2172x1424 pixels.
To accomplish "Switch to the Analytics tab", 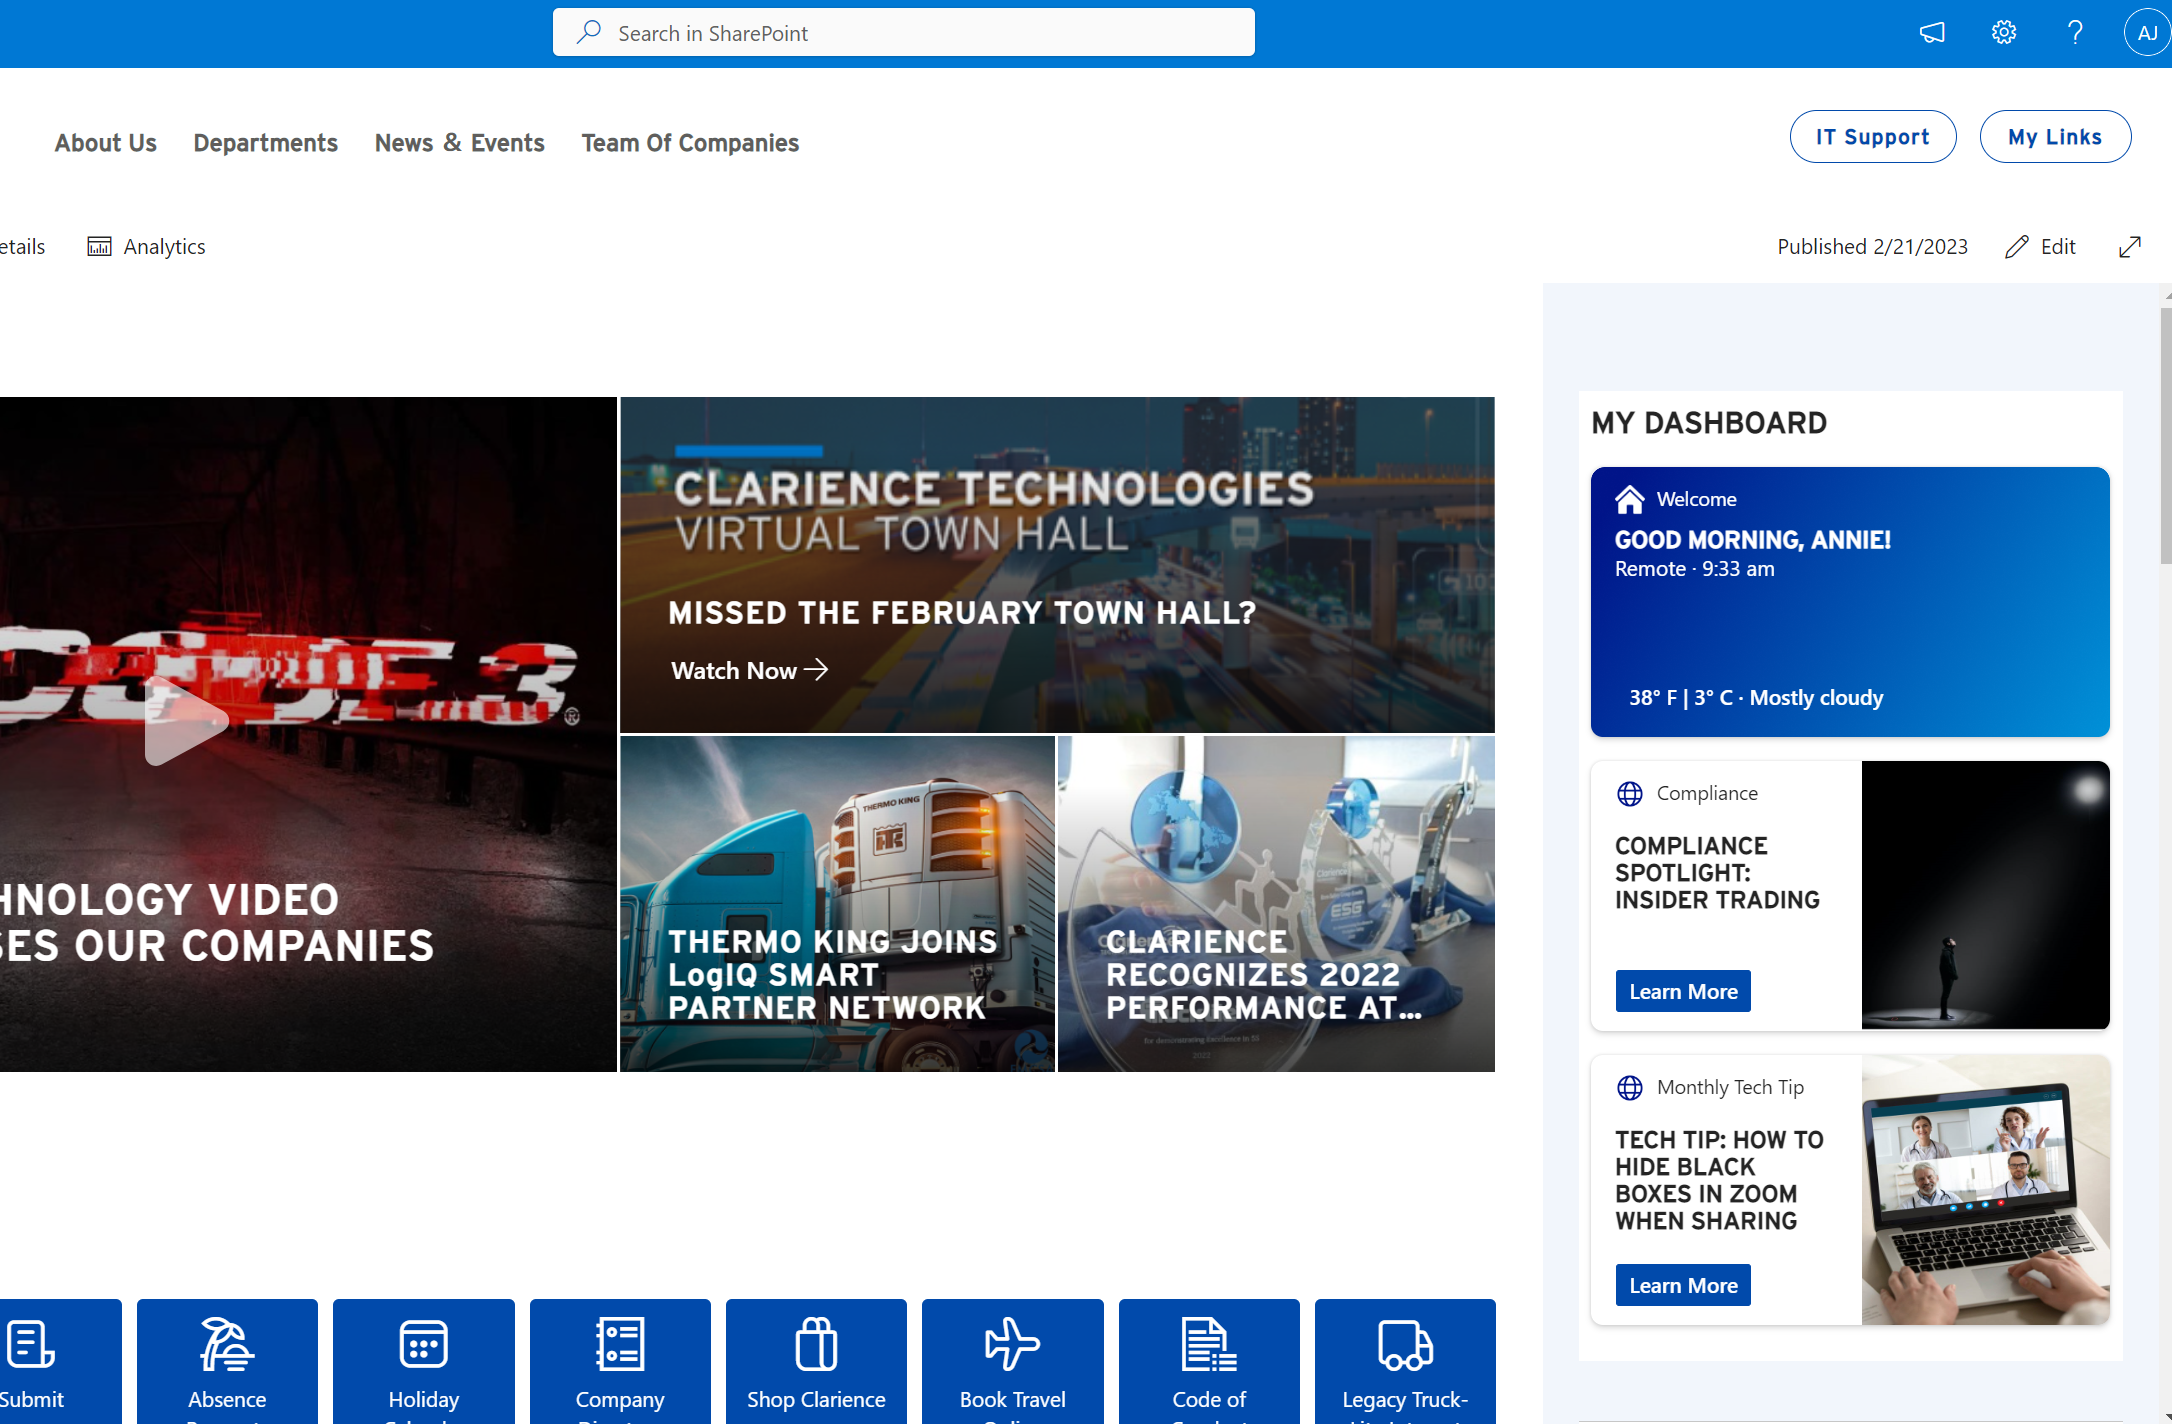I will click(x=146, y=246).
